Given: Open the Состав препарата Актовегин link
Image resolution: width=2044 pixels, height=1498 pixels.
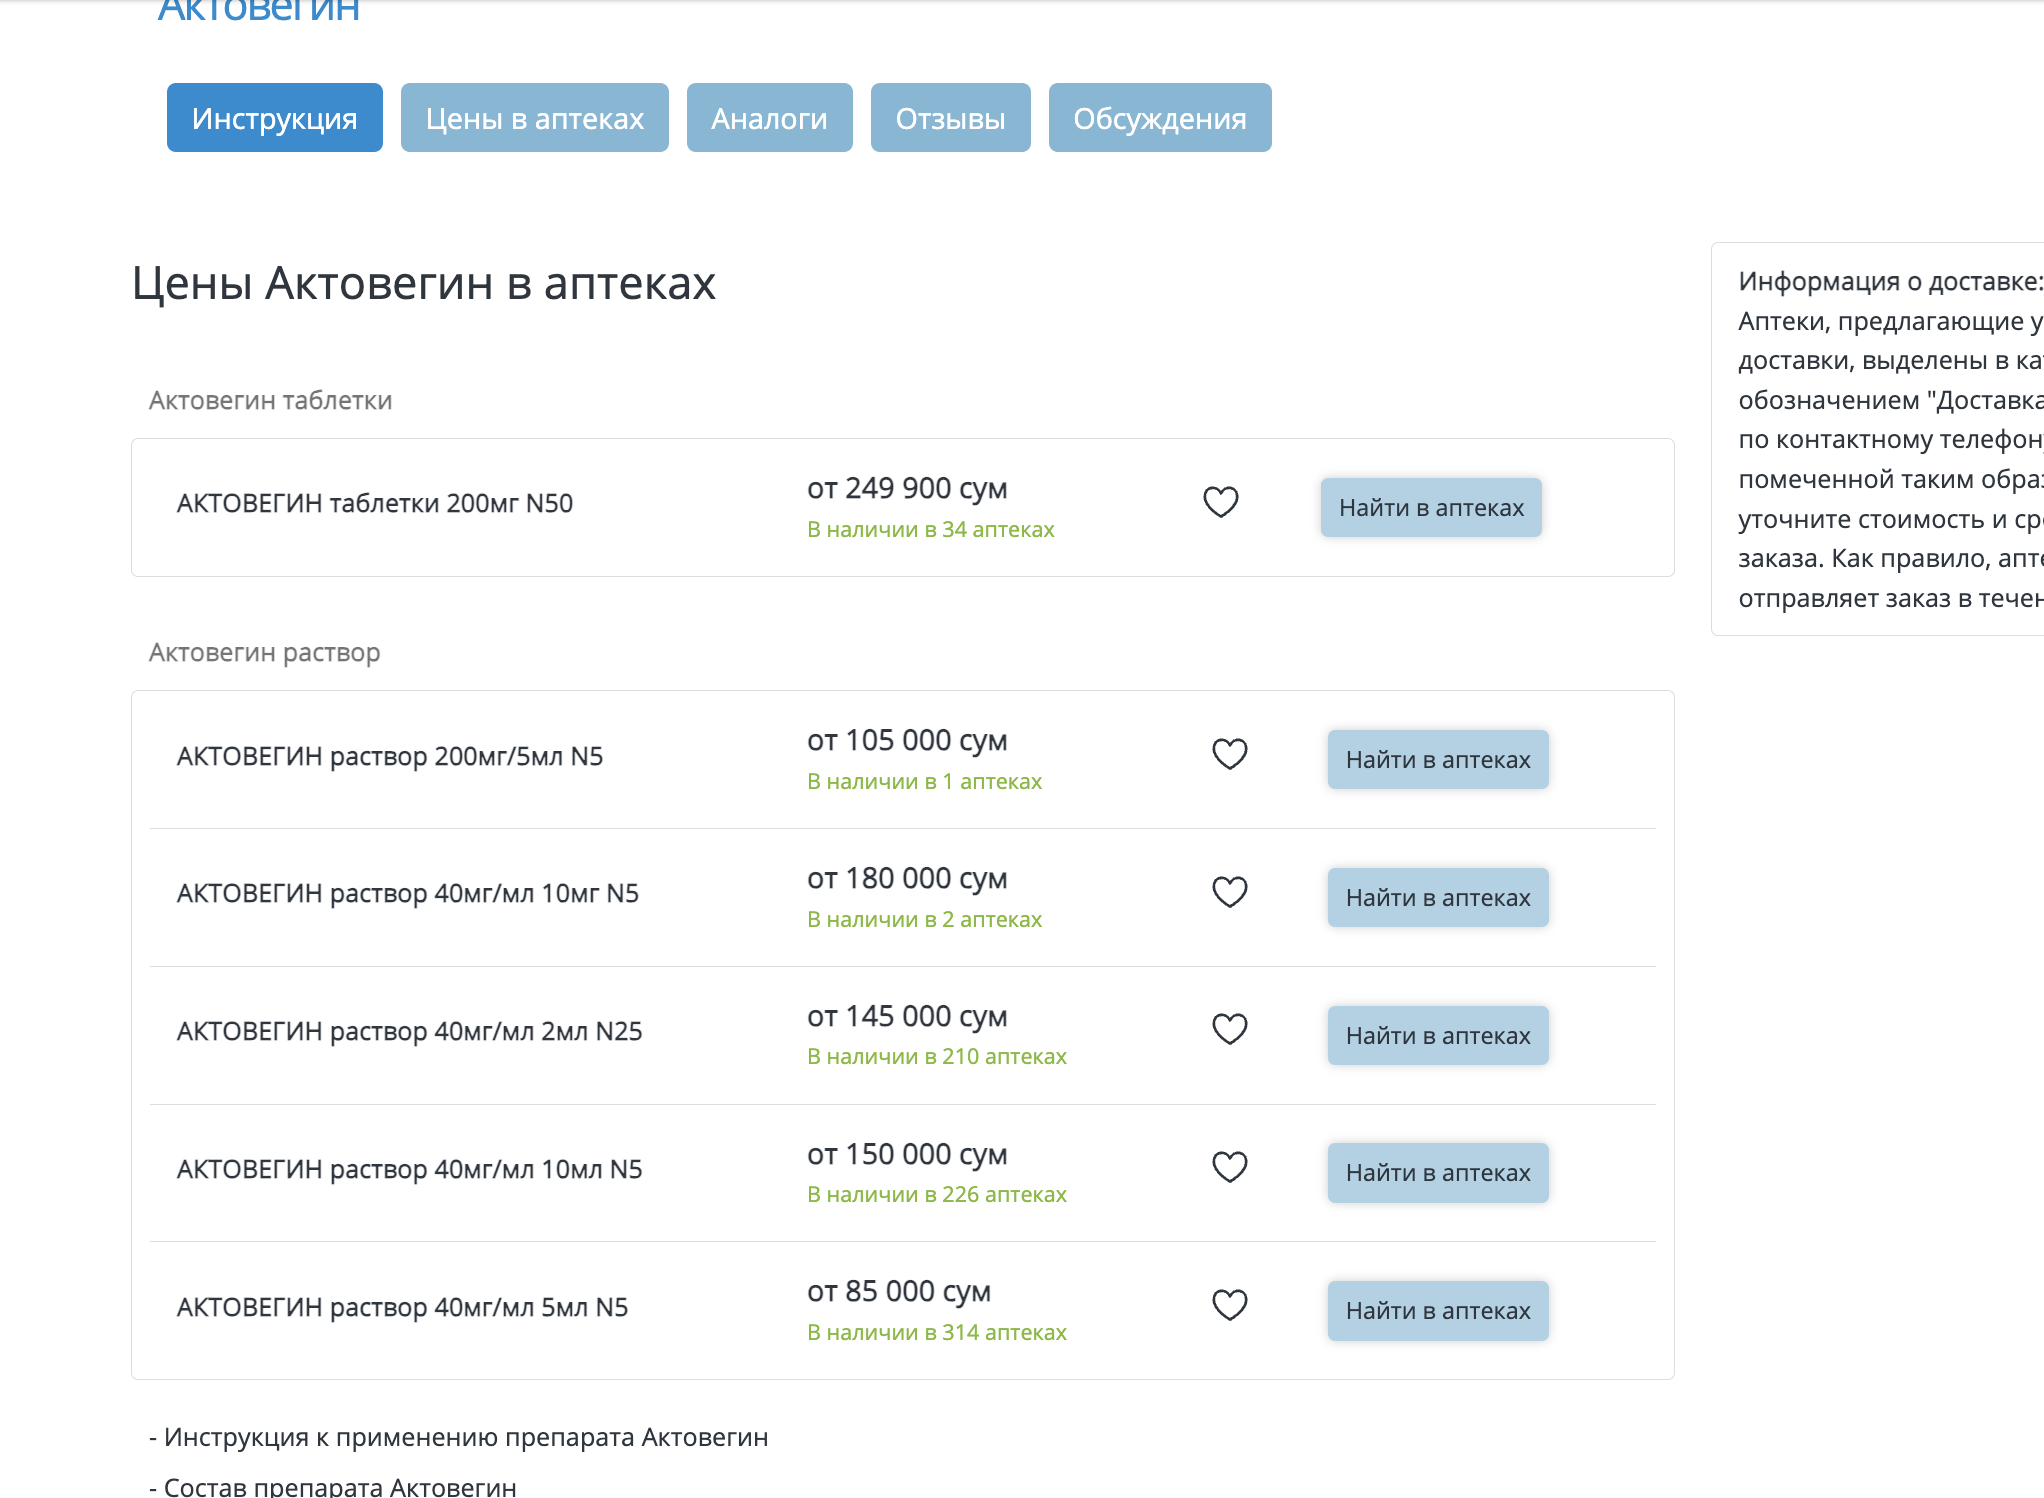Looking at the screenshot, I should [340, 1486].
